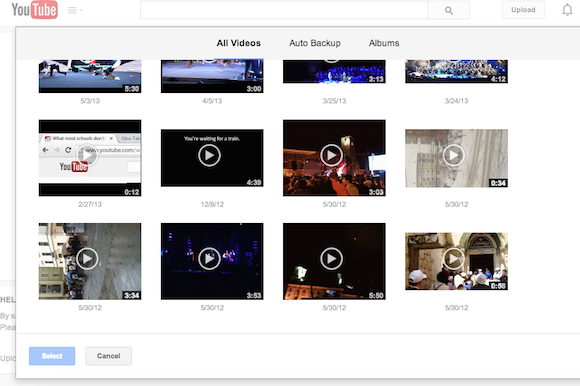Click the Cancel button
The height and width of the screenshot is (386, 580).
pos(108,356)
